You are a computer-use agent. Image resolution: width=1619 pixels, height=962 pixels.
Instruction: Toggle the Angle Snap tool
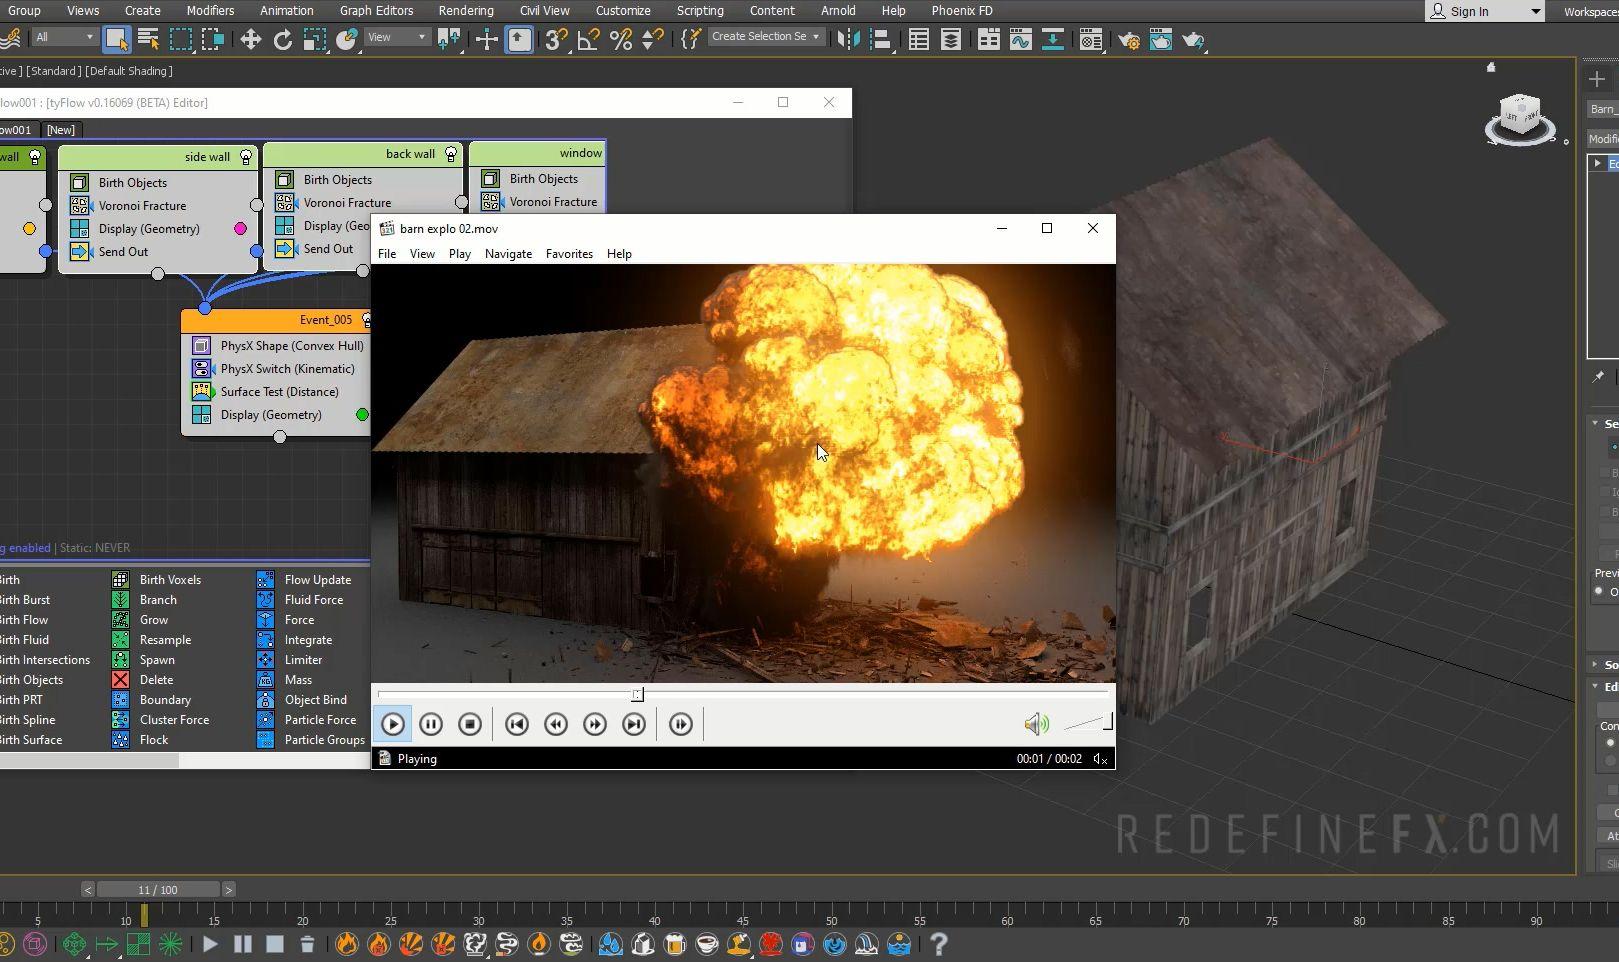(x=588, y=39)
